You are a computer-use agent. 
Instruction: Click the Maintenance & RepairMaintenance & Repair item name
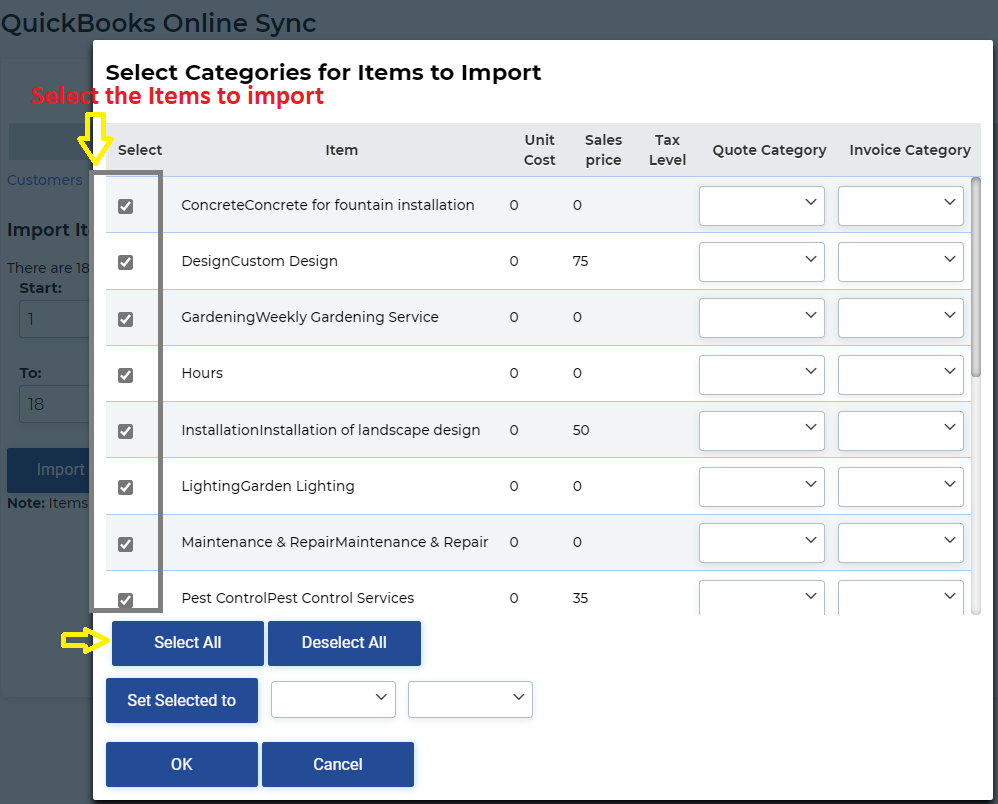click(x=335, y=542)
